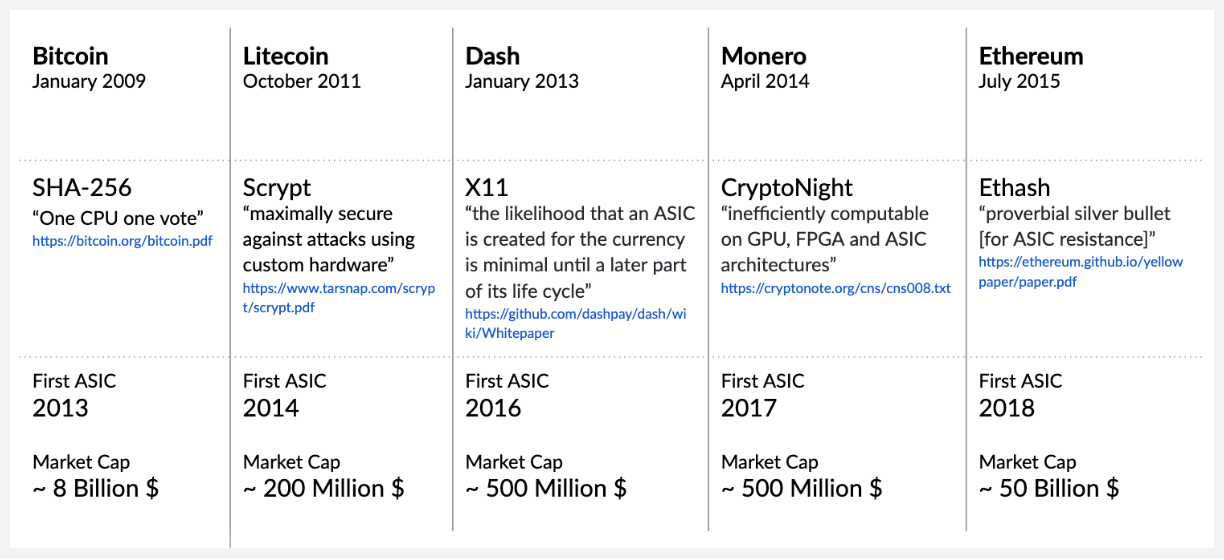
Task: Open the bitcoin.org/bitcoin.pdf link
Action: pyautogui.click(x=122, y=241)
